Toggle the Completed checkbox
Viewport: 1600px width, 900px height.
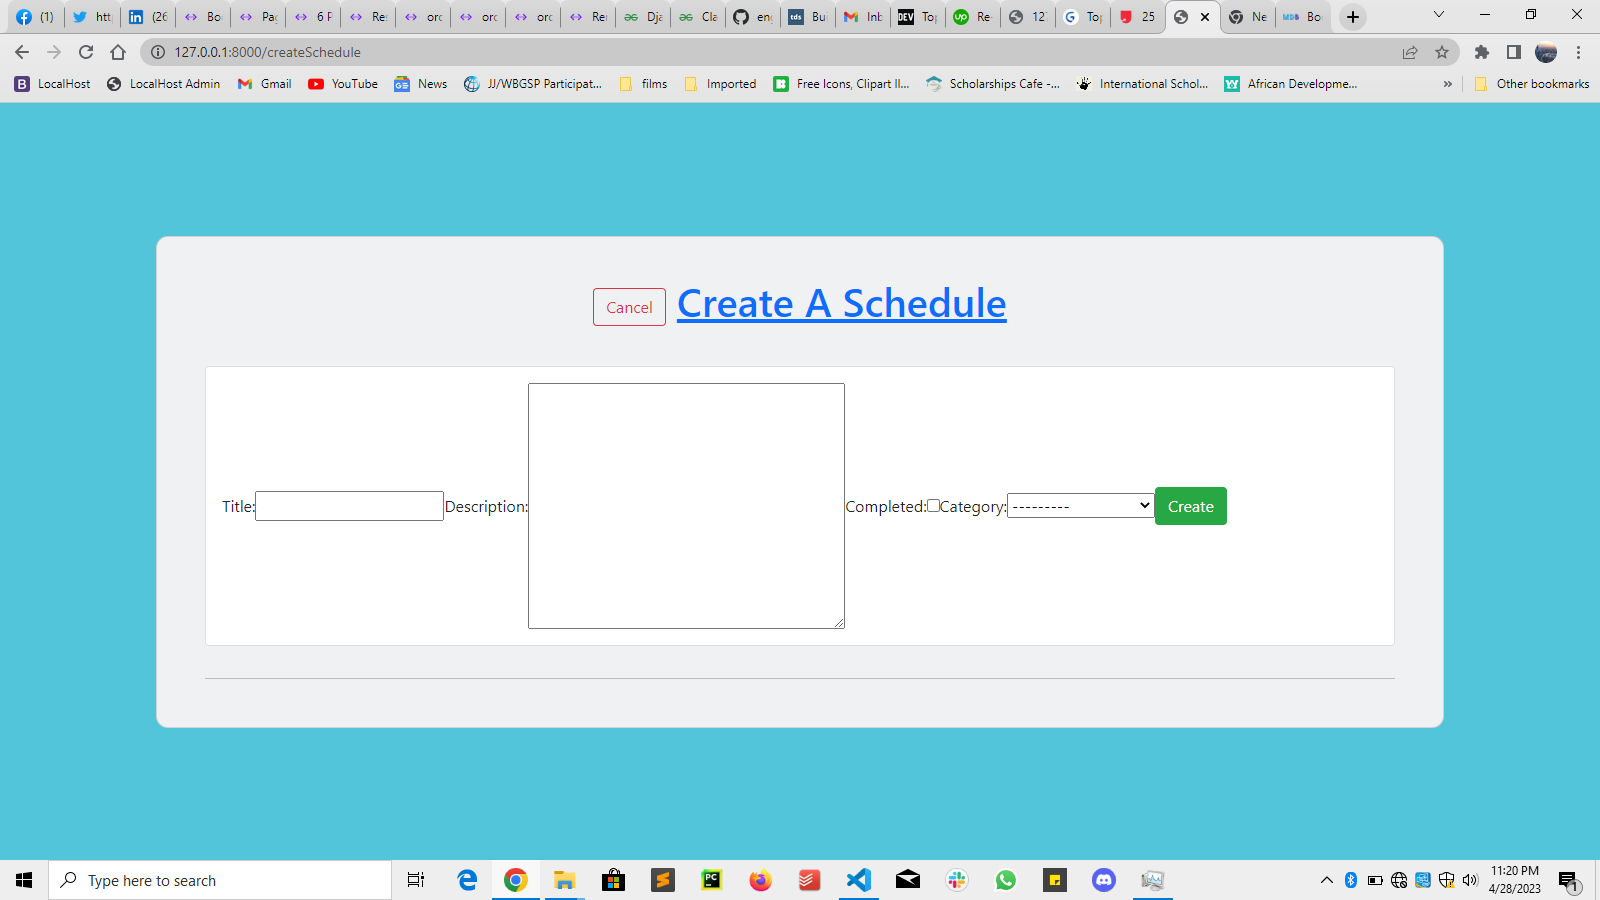coord(934,506)
